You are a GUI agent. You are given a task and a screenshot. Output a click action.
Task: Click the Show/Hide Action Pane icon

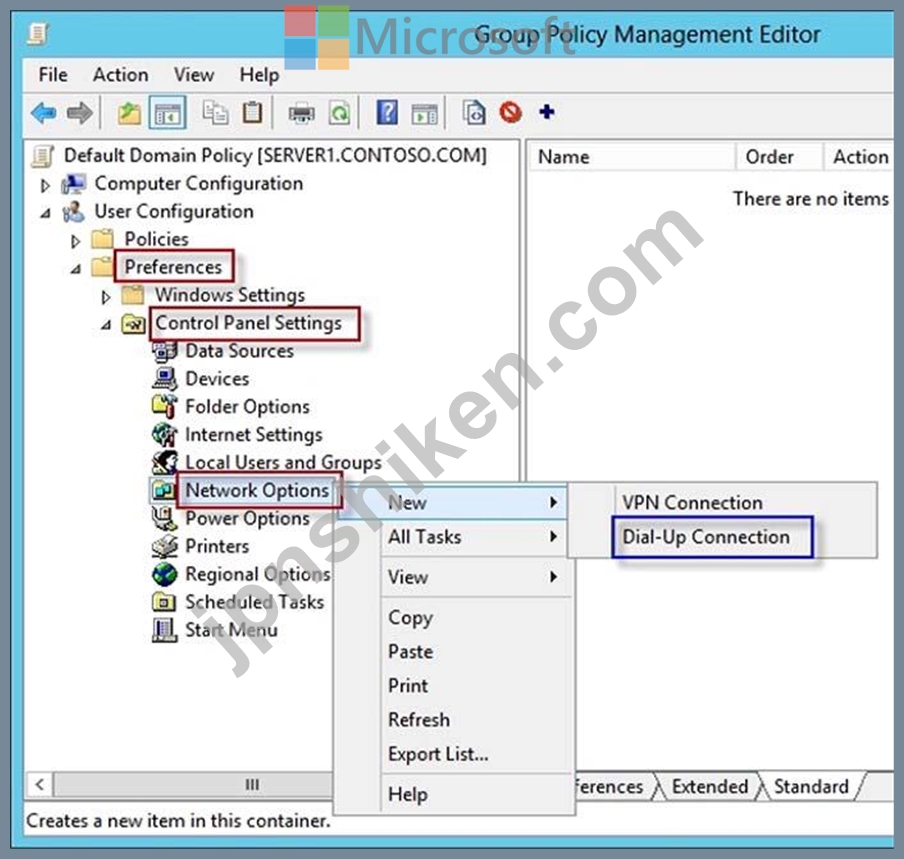(x=425, y=114)
